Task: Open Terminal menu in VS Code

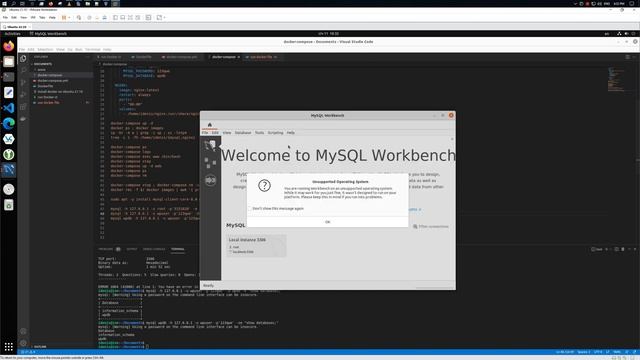Action: pos(93,49)
